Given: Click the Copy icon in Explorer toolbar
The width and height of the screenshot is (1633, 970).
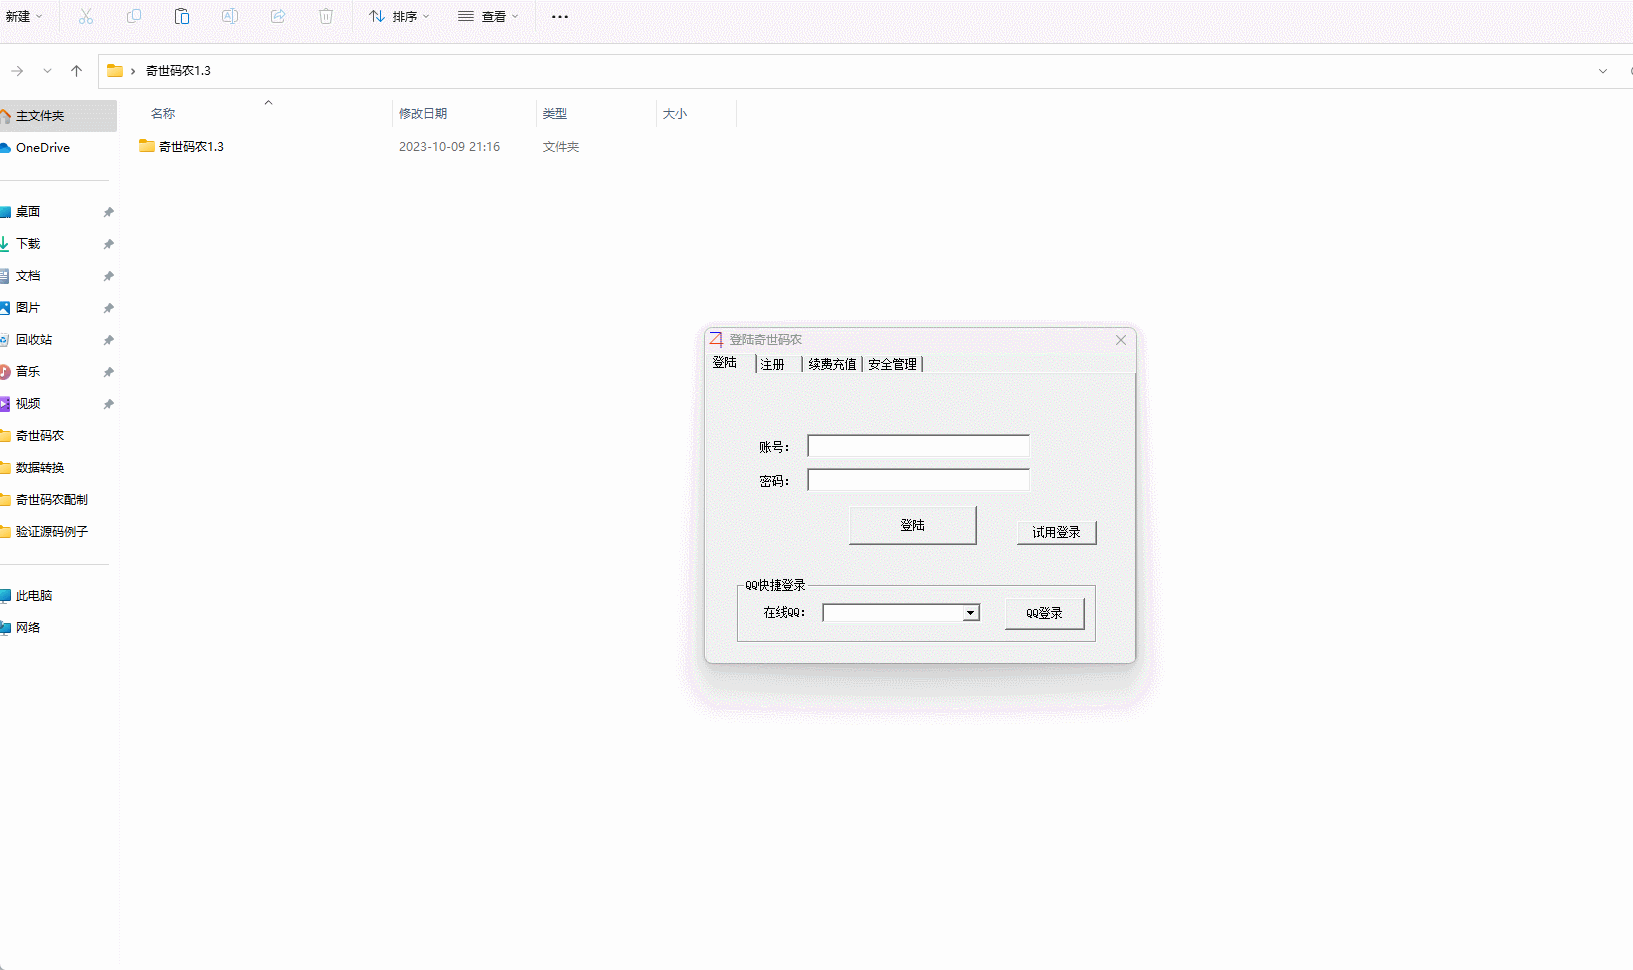Looking at the screenshot, I should 134,16.
